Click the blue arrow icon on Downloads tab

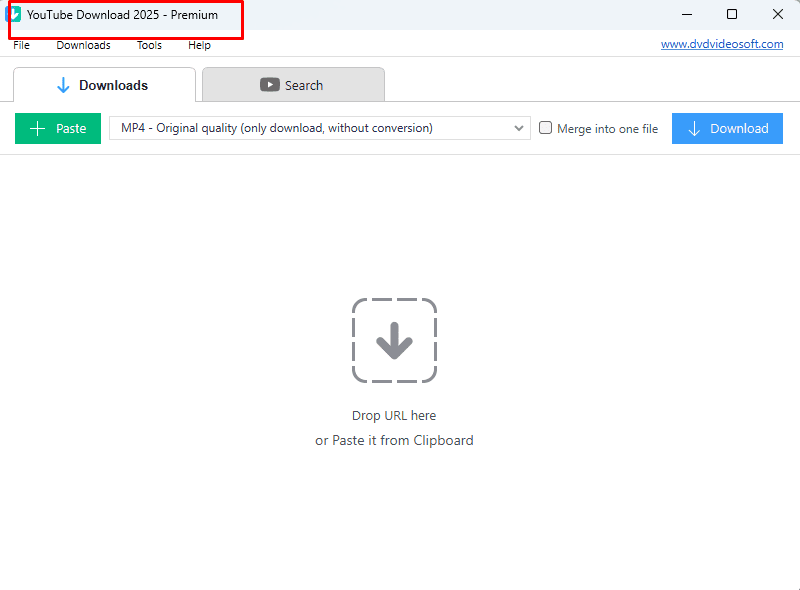pyautogui.click(x=63, y=85)
